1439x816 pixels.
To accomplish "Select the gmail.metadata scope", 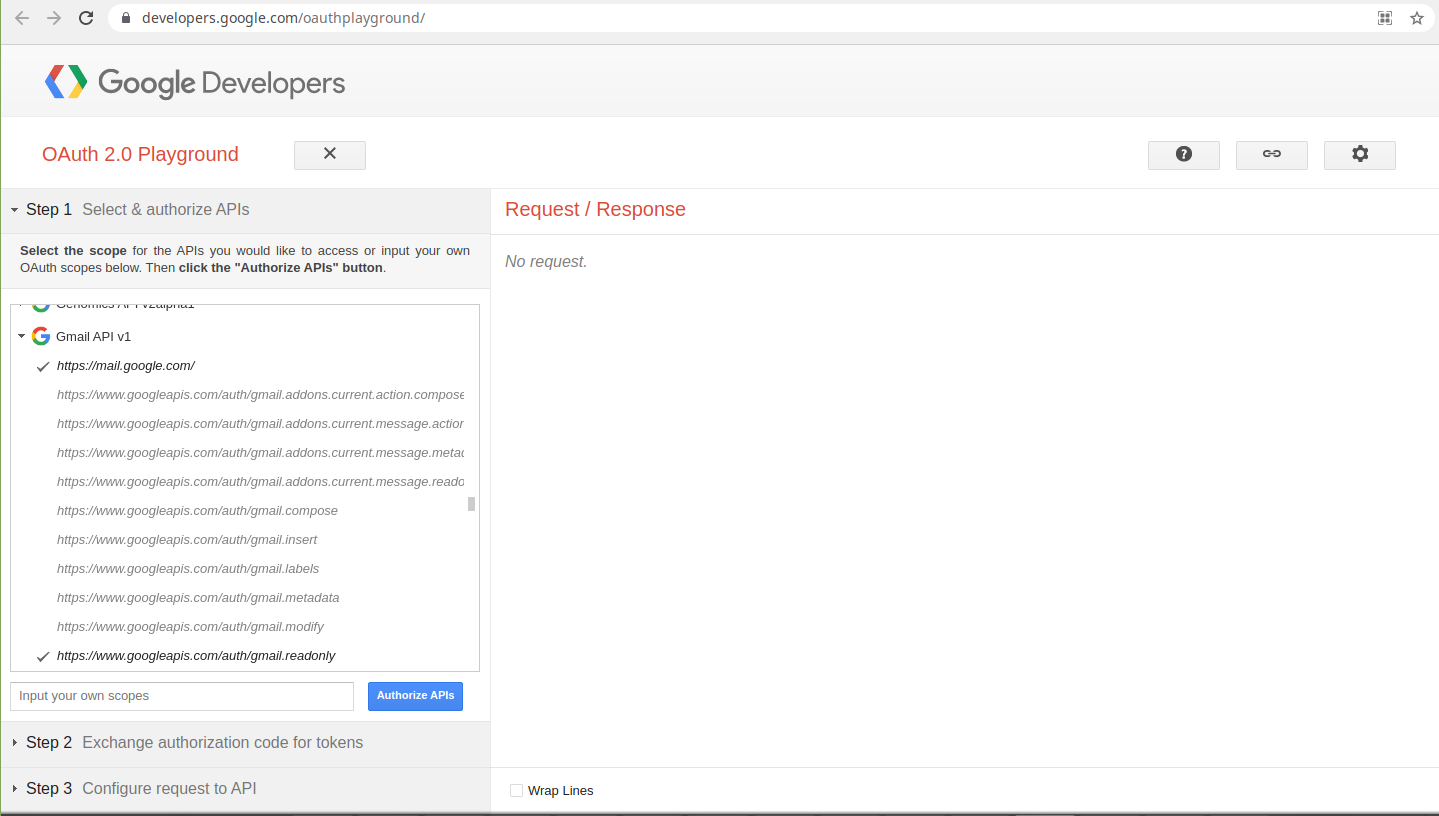I will point(198,598).
